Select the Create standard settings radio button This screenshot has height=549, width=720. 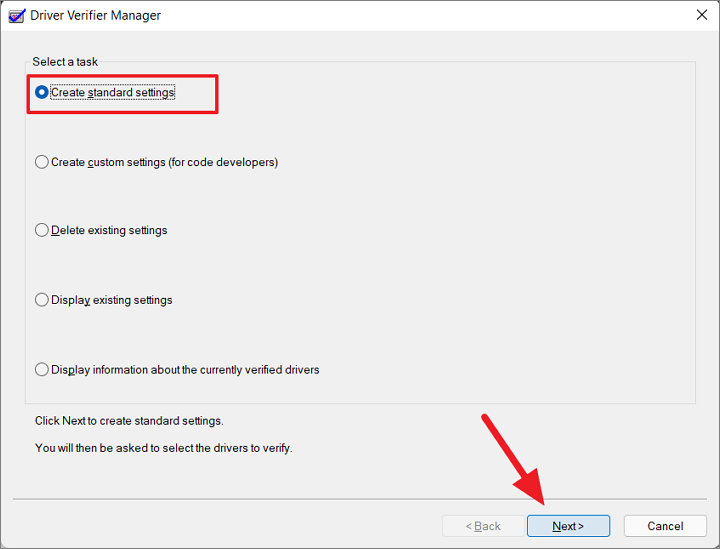tap(105, 92)
